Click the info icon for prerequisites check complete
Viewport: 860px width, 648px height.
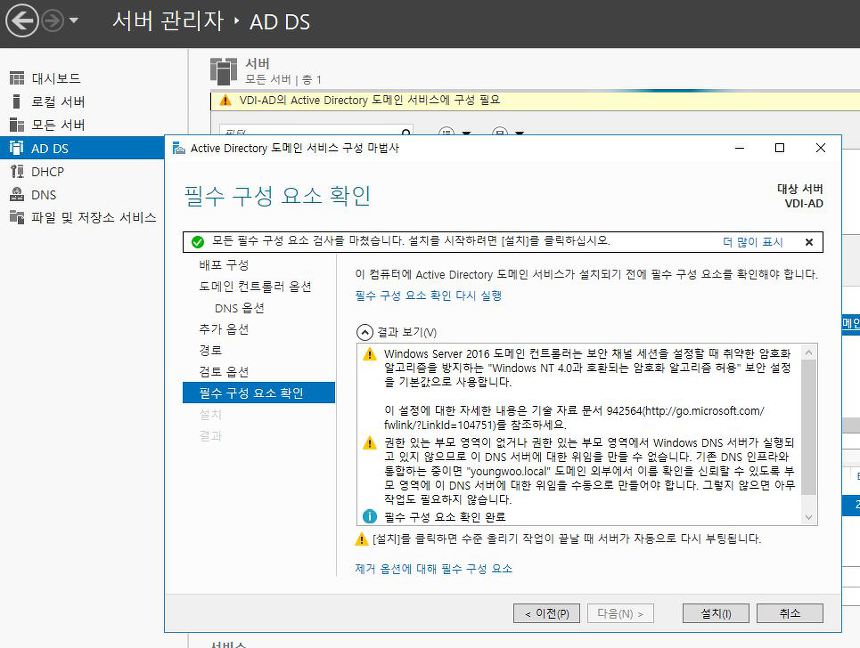coord(370,516)
